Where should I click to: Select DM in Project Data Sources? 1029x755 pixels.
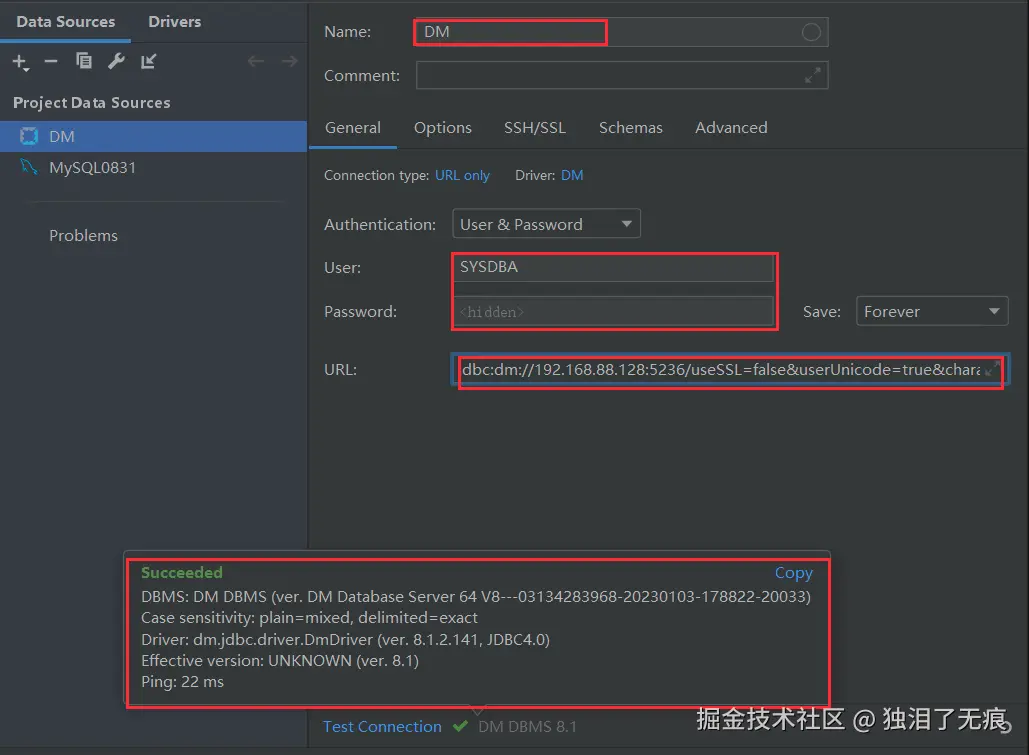coord(154,136)
